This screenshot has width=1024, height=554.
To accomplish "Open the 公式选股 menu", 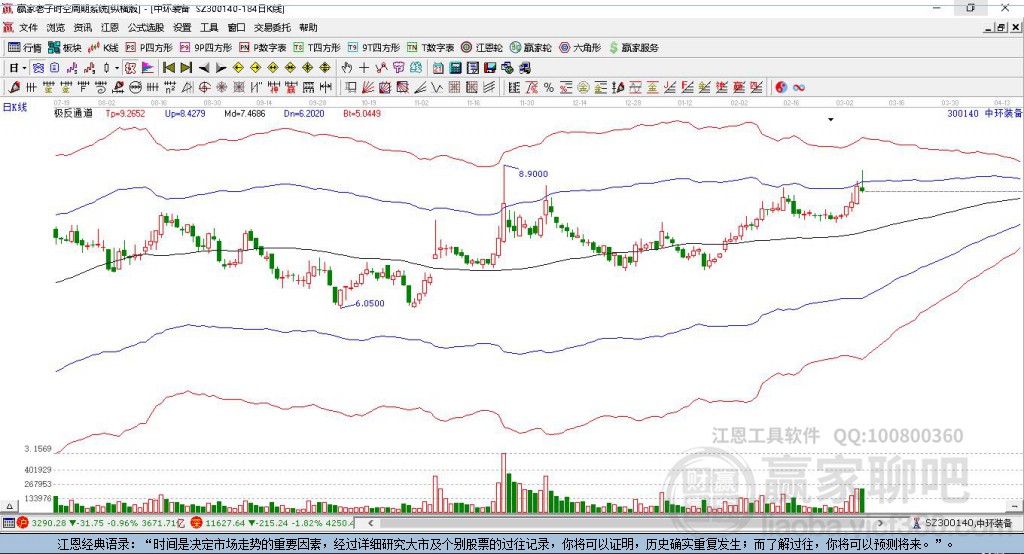I will 146,27.
